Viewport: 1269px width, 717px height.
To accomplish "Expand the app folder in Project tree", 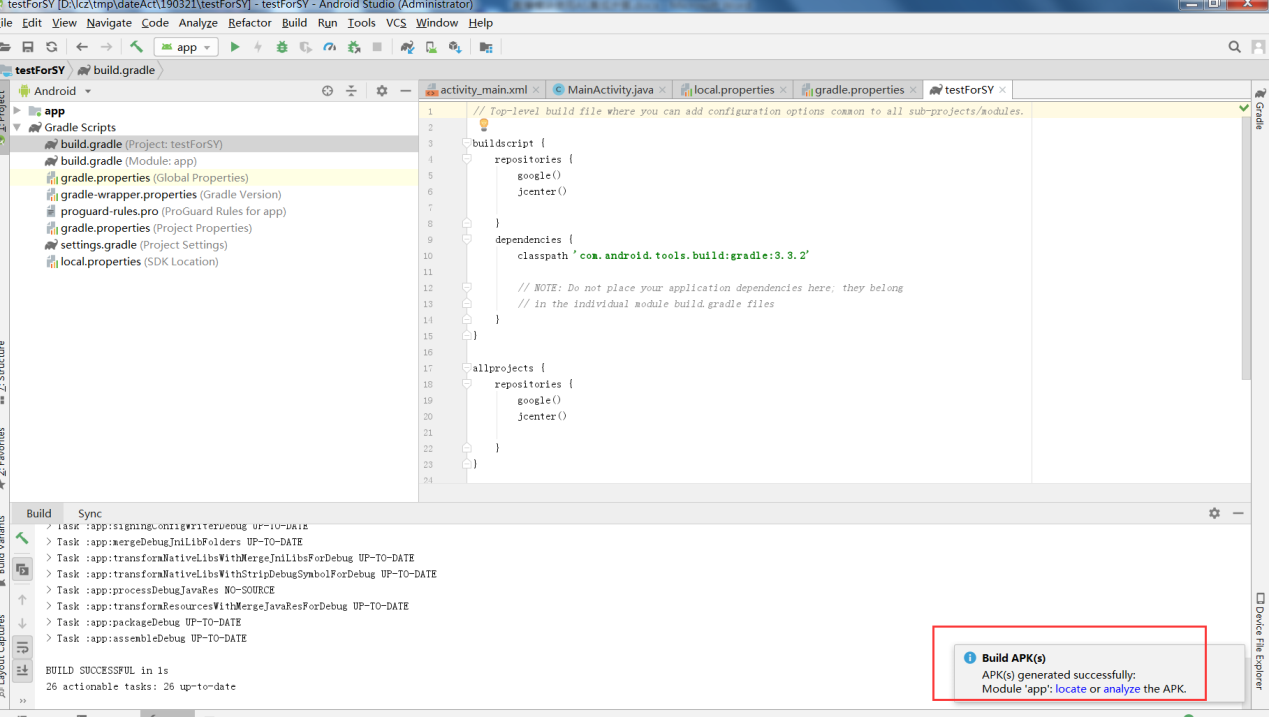I will pyautogui.click(x=17, y=111).
